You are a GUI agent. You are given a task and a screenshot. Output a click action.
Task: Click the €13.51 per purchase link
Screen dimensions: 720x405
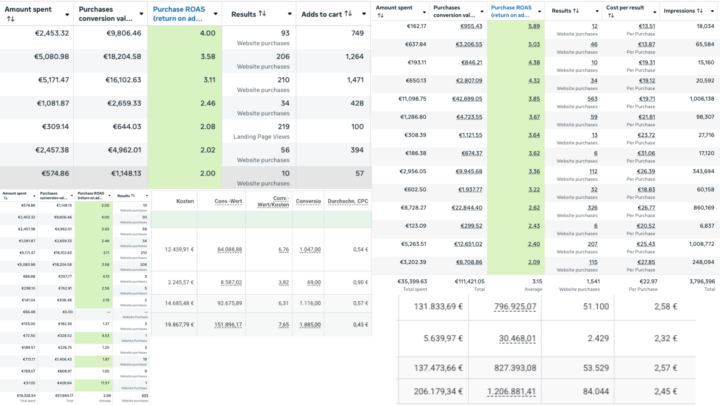(x=647, y=26)
